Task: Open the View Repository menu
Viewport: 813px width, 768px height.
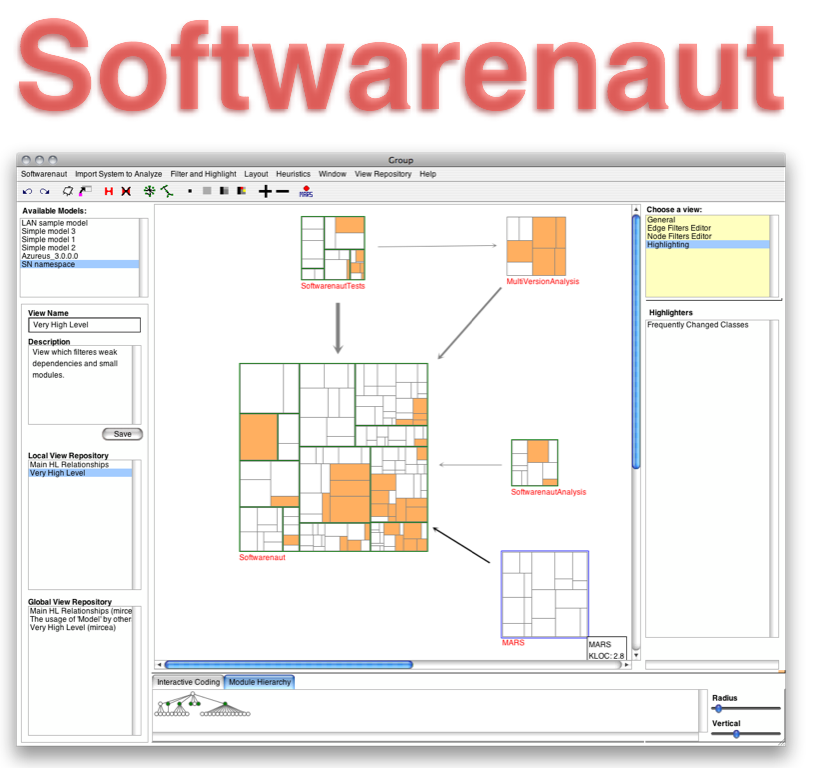Action: coord(383,174)
